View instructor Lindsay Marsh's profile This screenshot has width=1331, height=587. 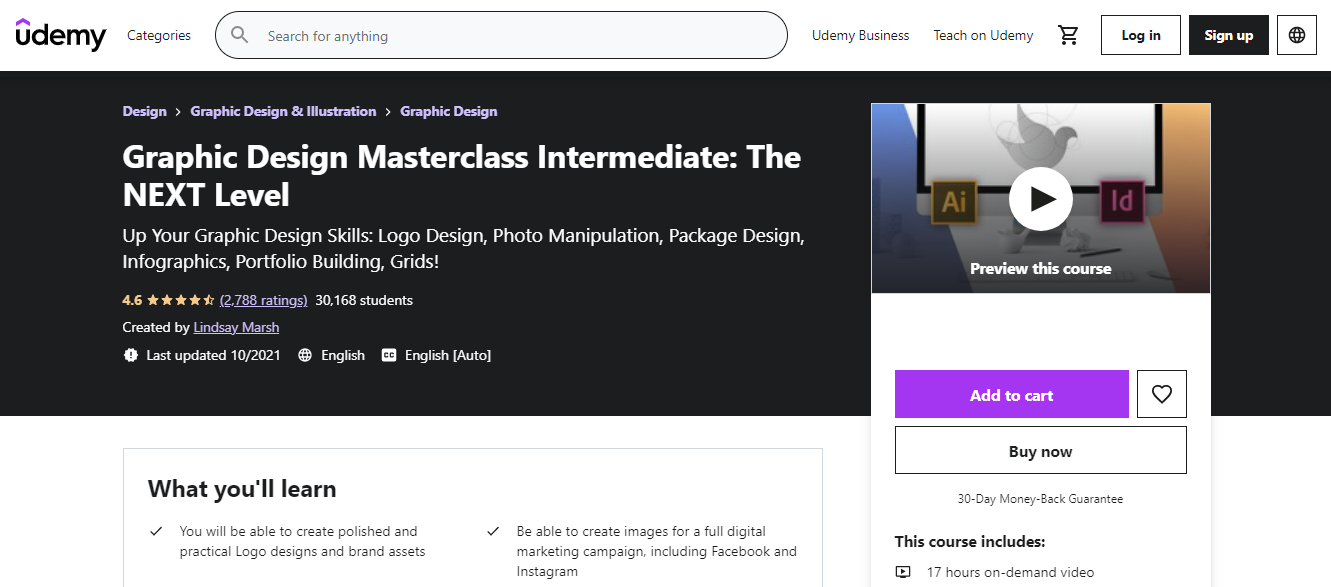(x=236, y=327)
